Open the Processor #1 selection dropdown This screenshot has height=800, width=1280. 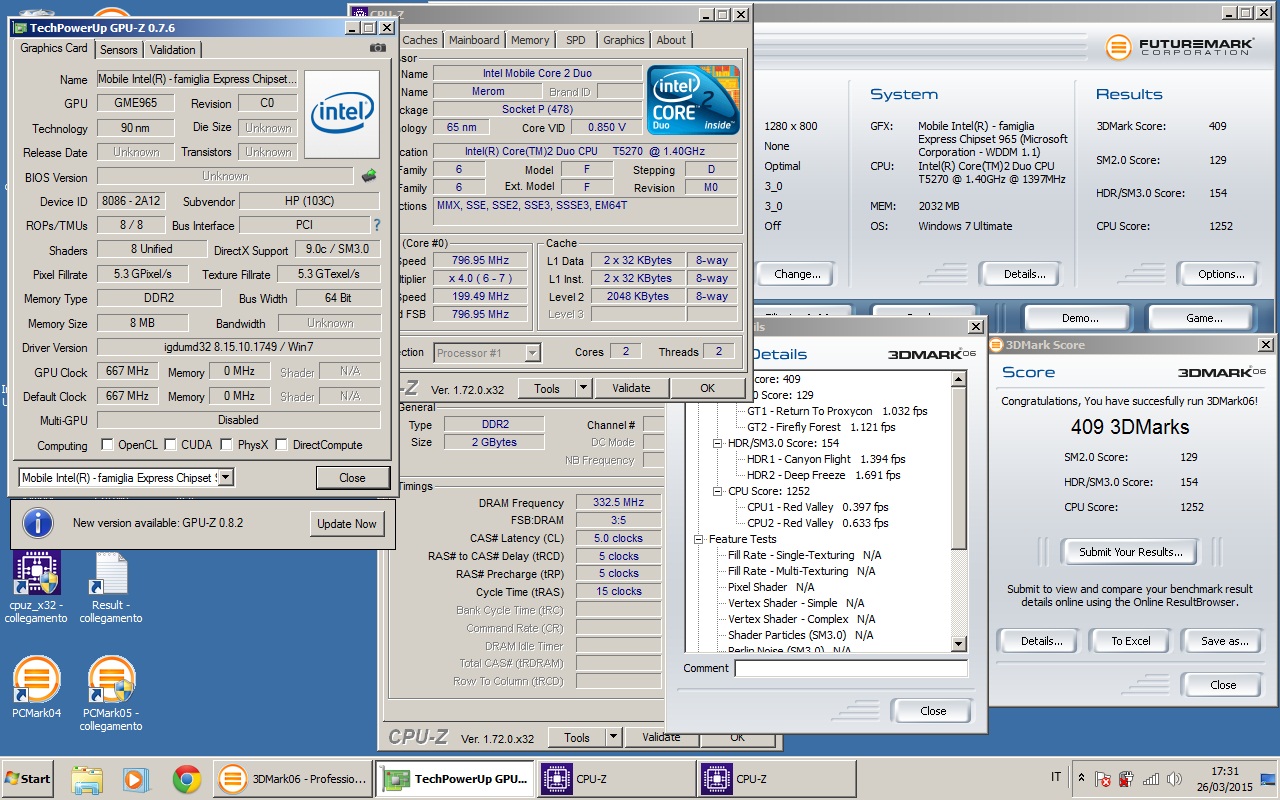532,352
